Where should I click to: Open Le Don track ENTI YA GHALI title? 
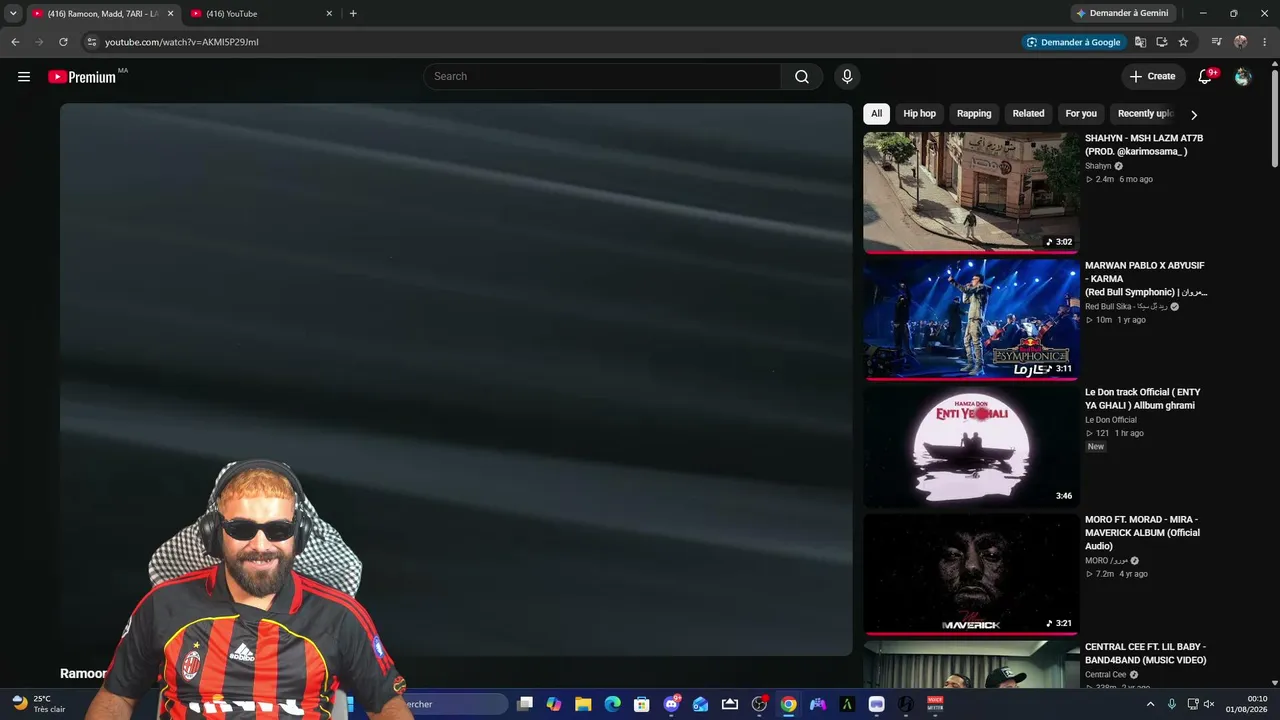1143,399
